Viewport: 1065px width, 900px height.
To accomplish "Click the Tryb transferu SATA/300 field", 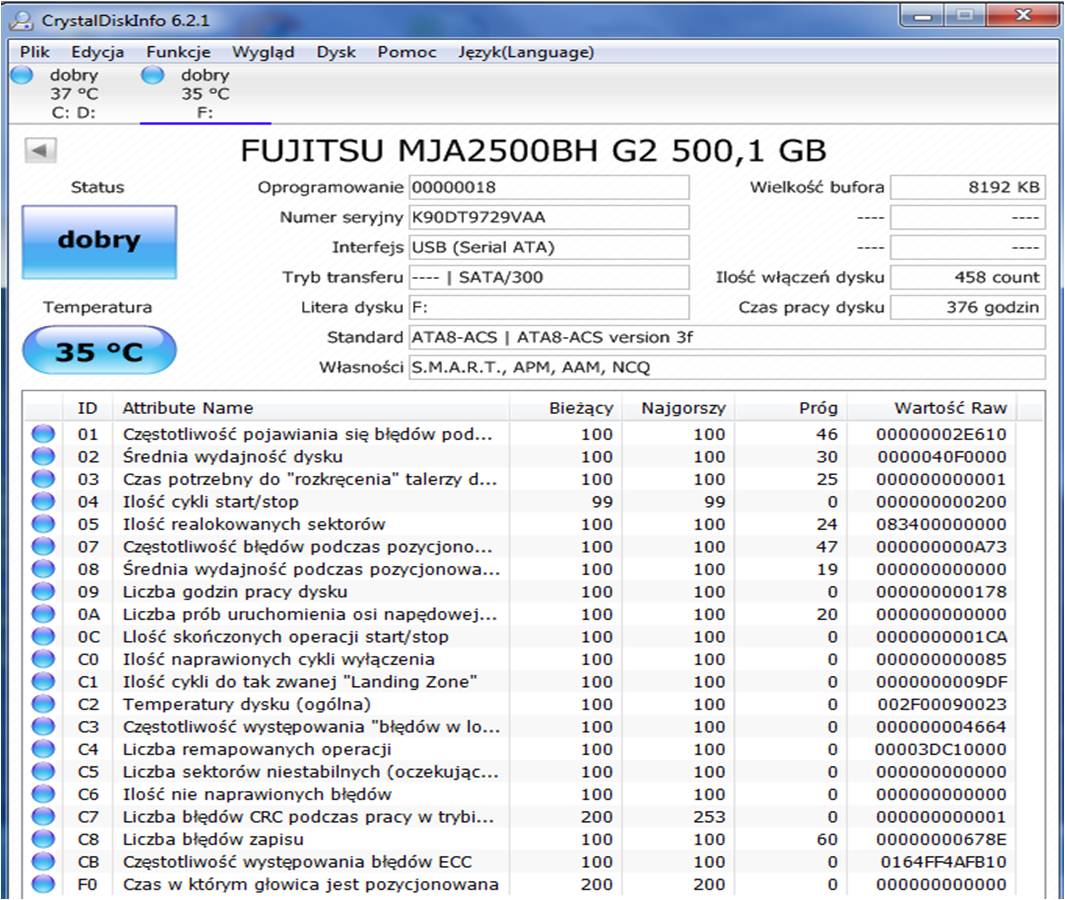I will (x=549, y=277).
